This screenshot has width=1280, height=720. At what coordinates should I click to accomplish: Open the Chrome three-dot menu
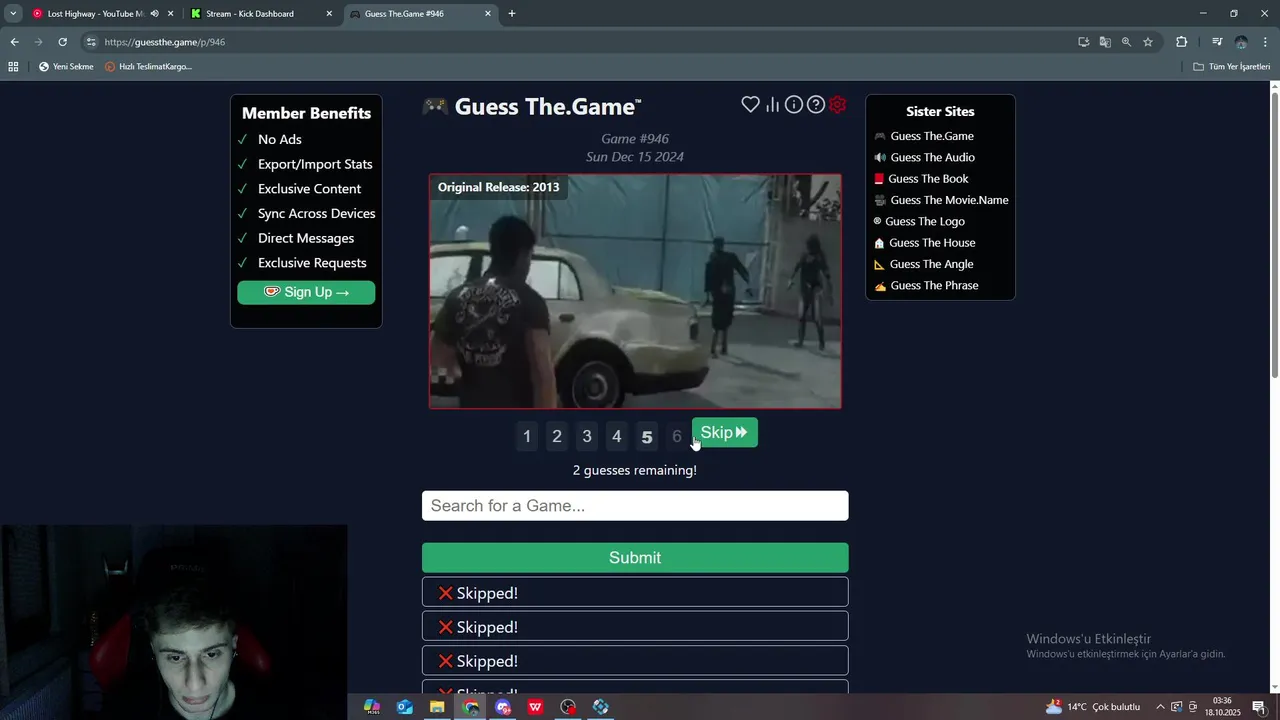click(x=1266, y=42)
